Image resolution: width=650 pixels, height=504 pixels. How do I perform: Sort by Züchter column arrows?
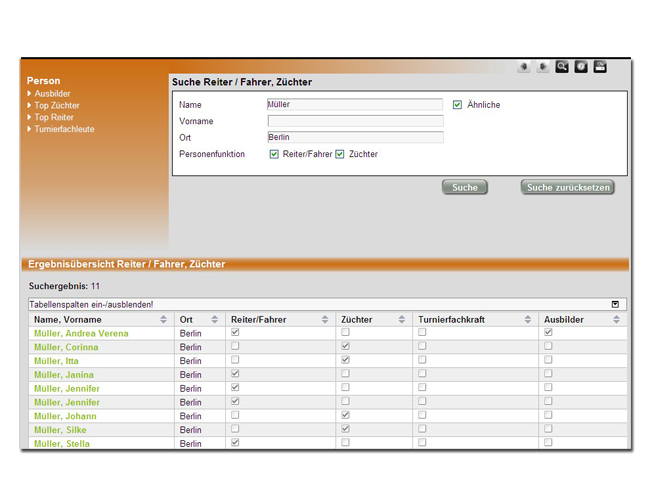click(x=402, y=320)
